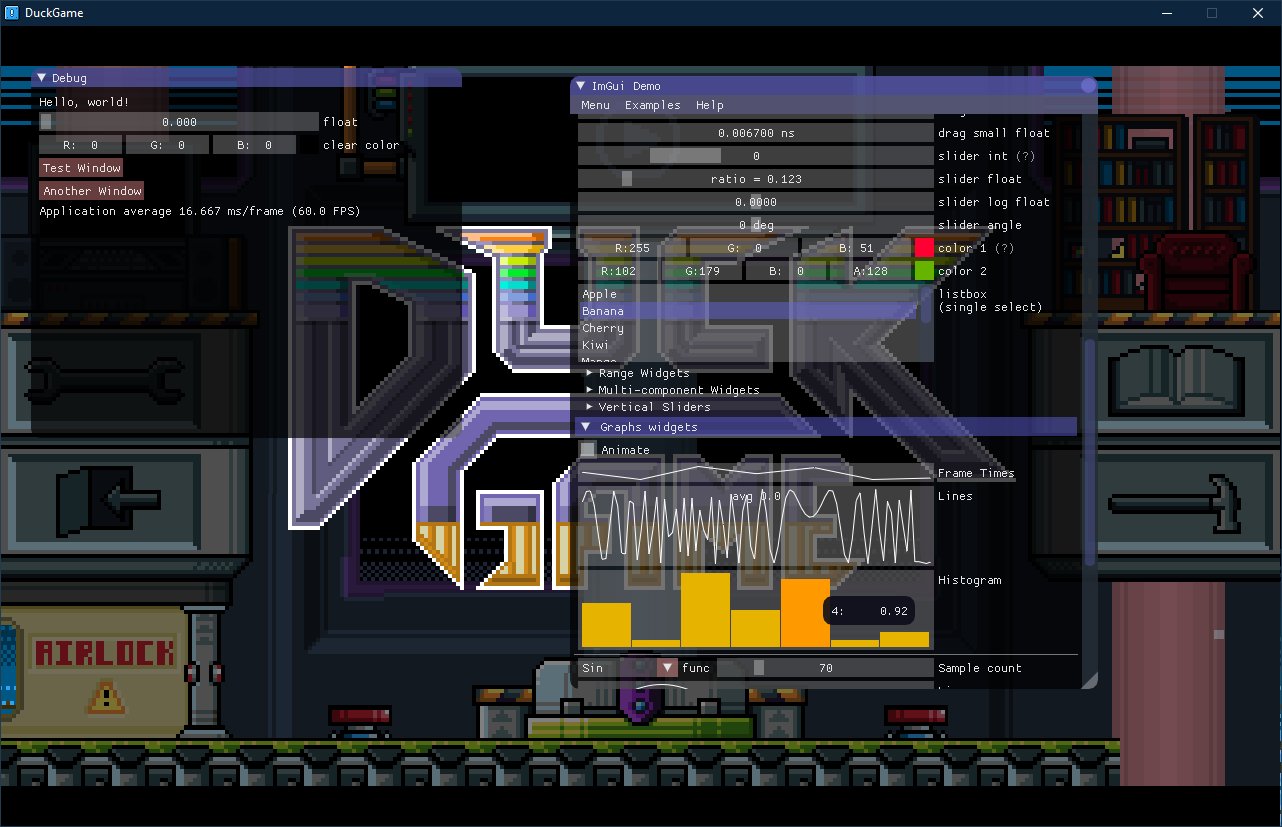Click the R:102 field of color 2
The height and width of the screenshot is (827, 1282).
tap(619, 271)
